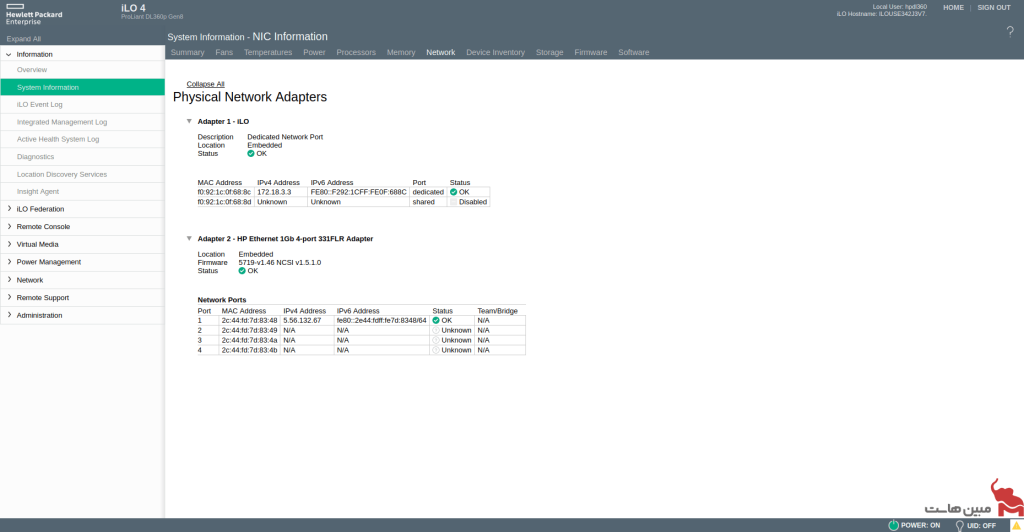Click the green OK icon for Adapter 1 status
Screen dimensions: 1024x532
pos(251,154)
